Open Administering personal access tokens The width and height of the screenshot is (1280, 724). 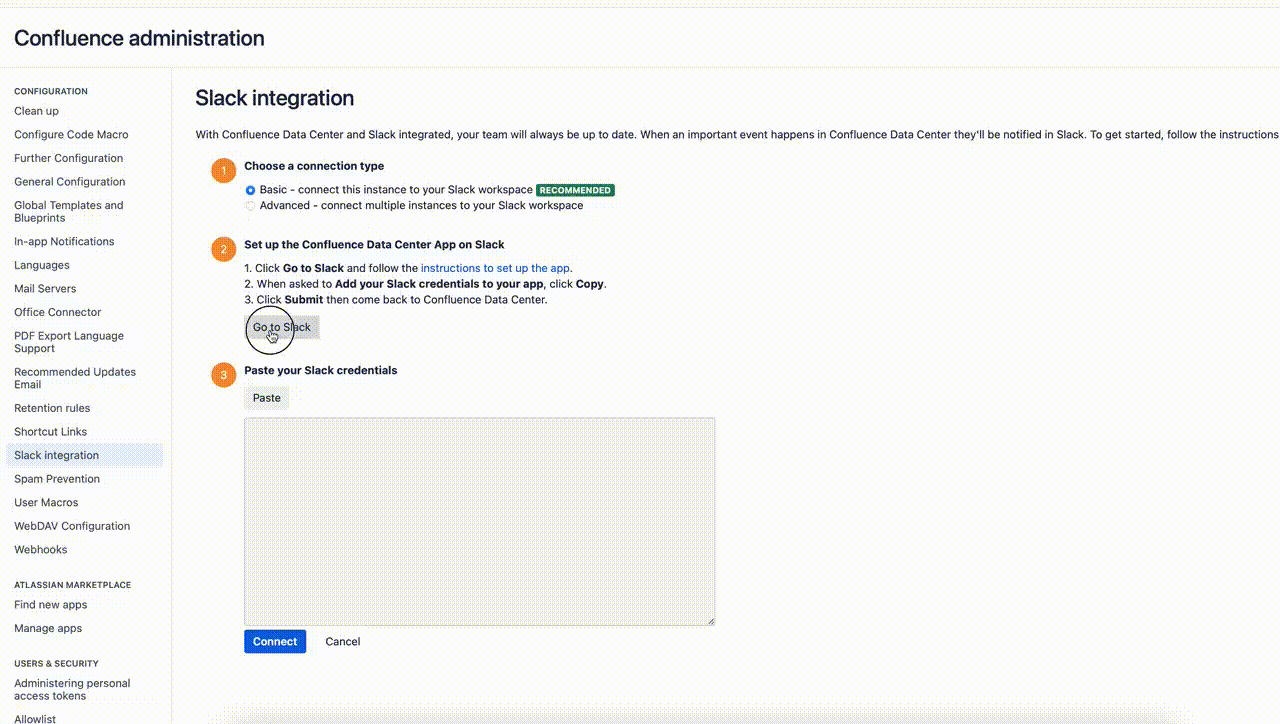(x=72, y=690)
